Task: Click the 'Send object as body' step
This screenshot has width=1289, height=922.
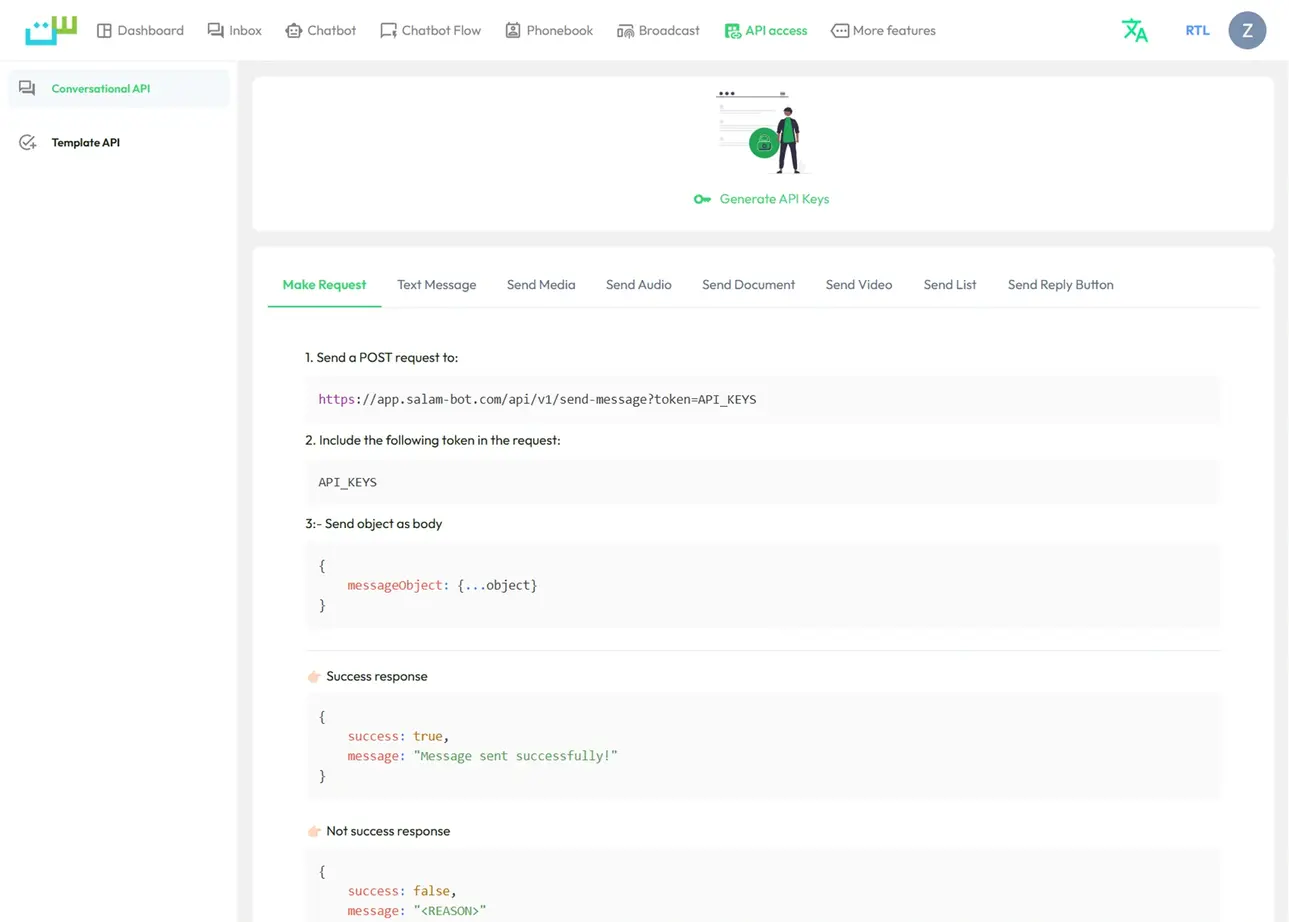Action: (374, 523)
